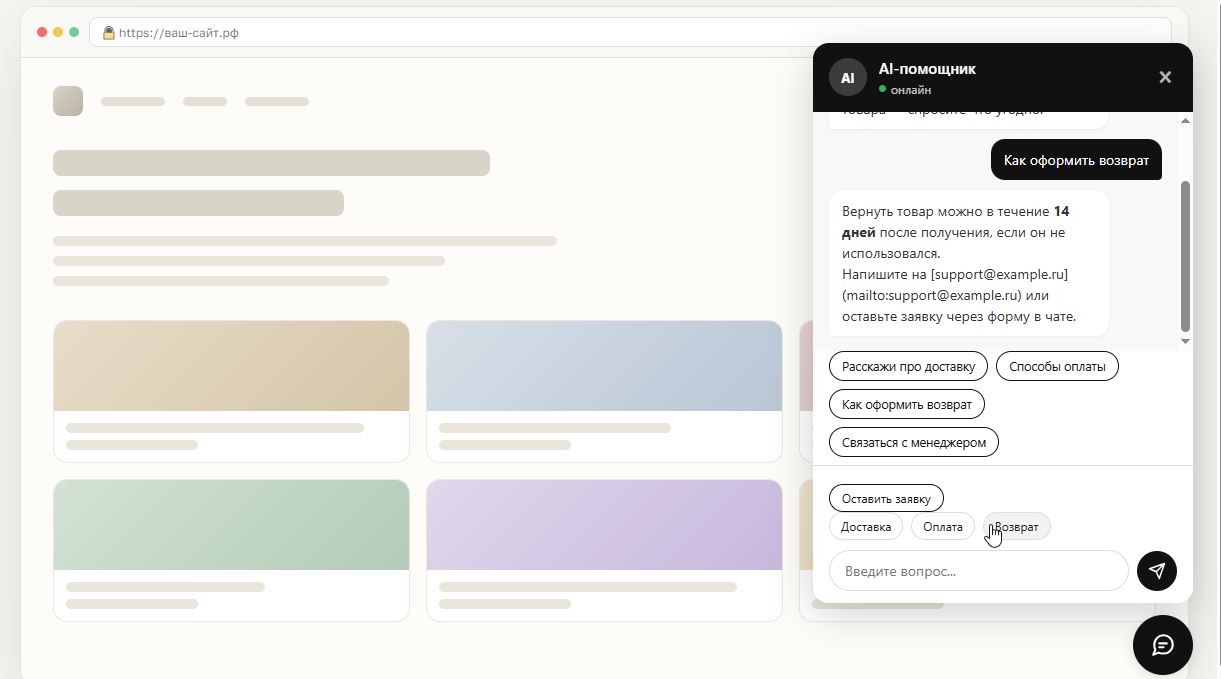This screenshot has height=679, width=1221.
Task: Select the "Способы оплаты" suggestion chip
Action: [x=1057, y=366]
